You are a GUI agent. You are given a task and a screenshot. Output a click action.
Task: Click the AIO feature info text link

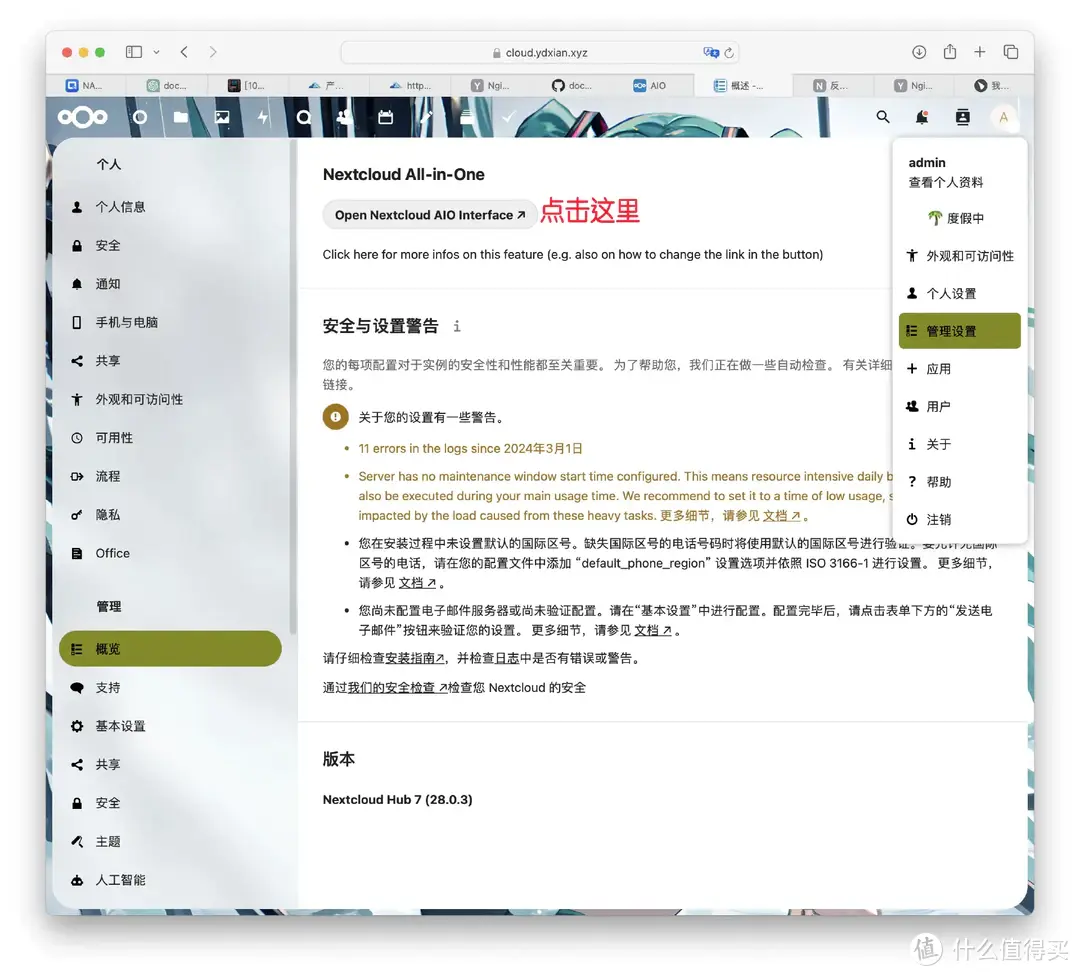(572, 254)
